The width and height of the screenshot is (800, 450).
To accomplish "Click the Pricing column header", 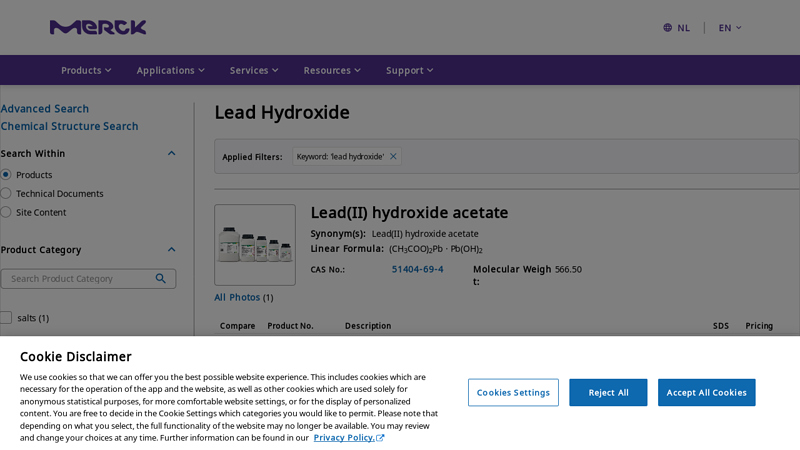I will pyautogui.click(x=759, y=326).
